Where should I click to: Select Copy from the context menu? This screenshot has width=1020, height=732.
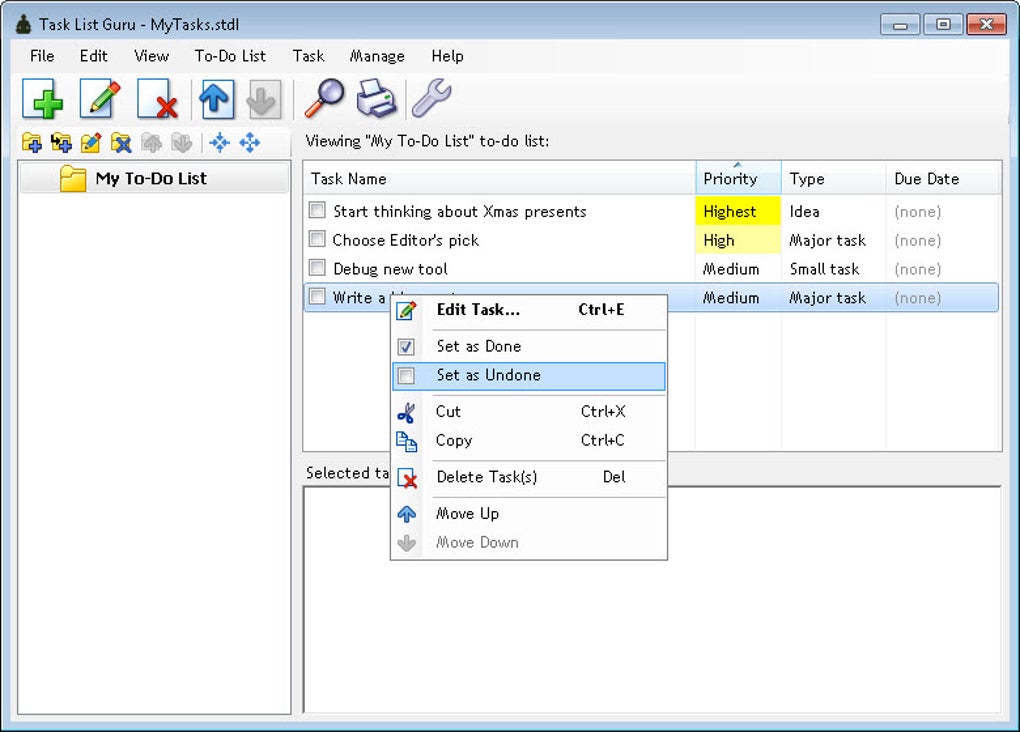pyautogui.click(x=529, y=442)
